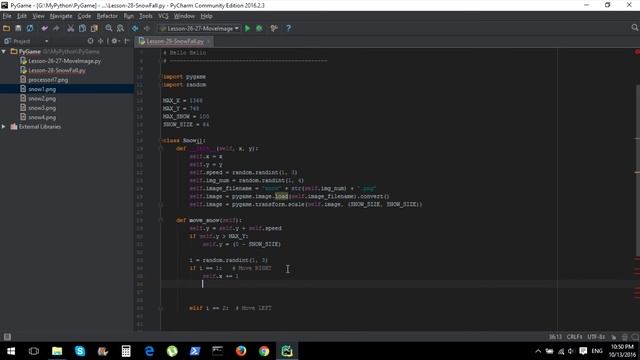Click the Open folder toolbar icon
Image resolution: width=640 pixels, height=360 pixels.
6,28
